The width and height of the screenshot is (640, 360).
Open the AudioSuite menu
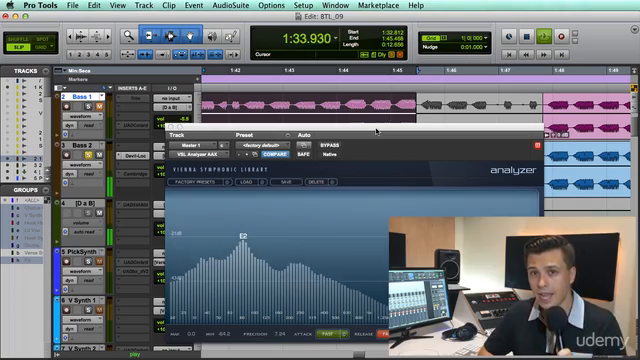tap(231, 5)
